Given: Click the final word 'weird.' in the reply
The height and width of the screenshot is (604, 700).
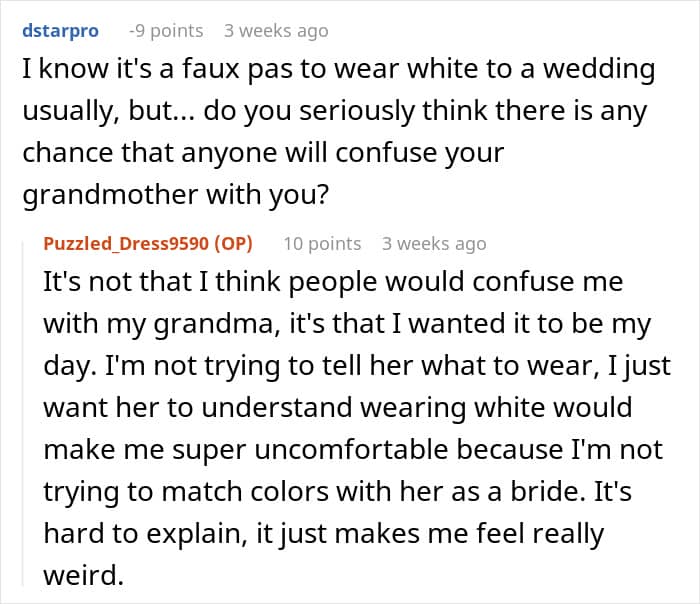Looking at the screenshot, I should click(x=82, y=576).
